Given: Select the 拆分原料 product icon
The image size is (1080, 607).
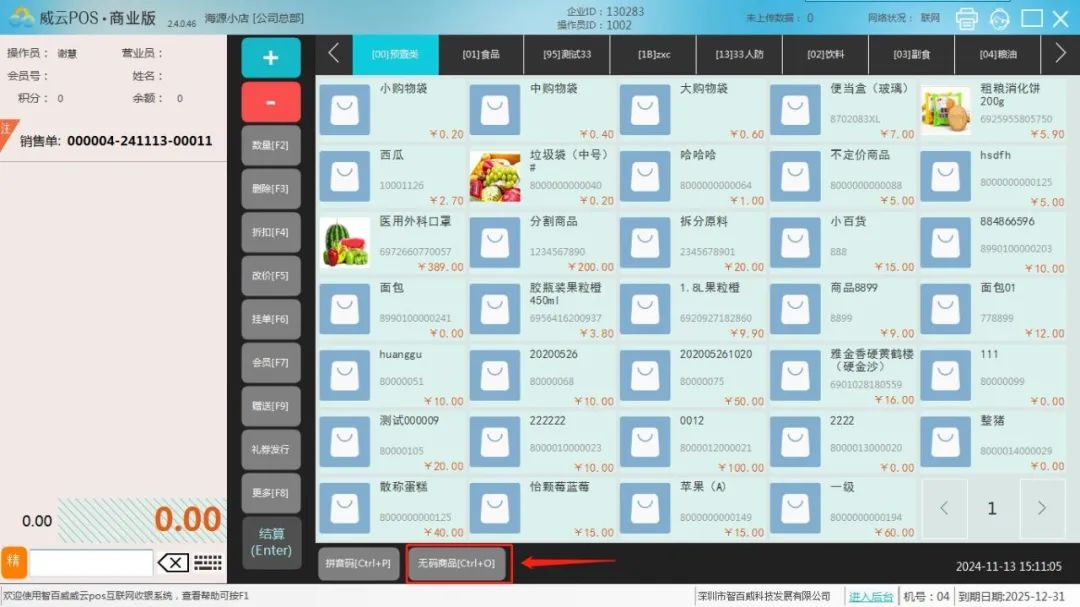Looking at the screenshot, I should 645,243.
